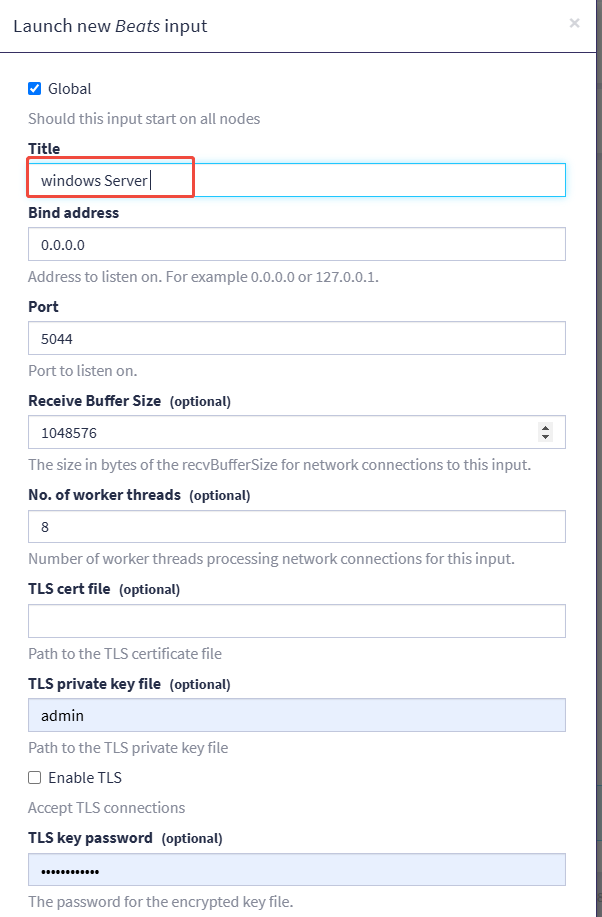Focus the Title text field
Screen dimensions: 602x917
296,180
